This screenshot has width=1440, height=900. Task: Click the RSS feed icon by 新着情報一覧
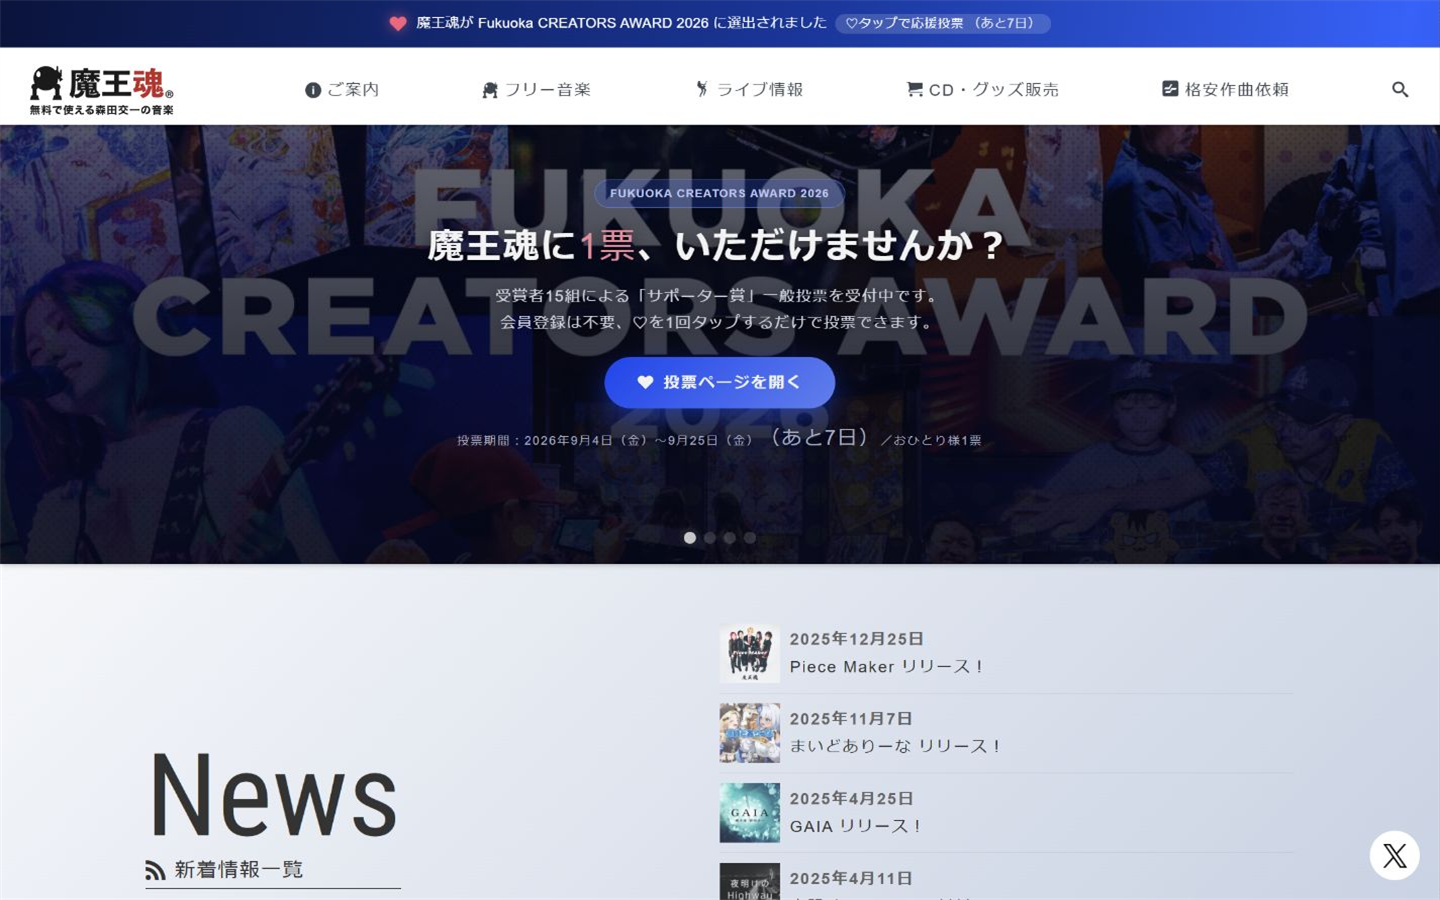[x=155, y=870]
